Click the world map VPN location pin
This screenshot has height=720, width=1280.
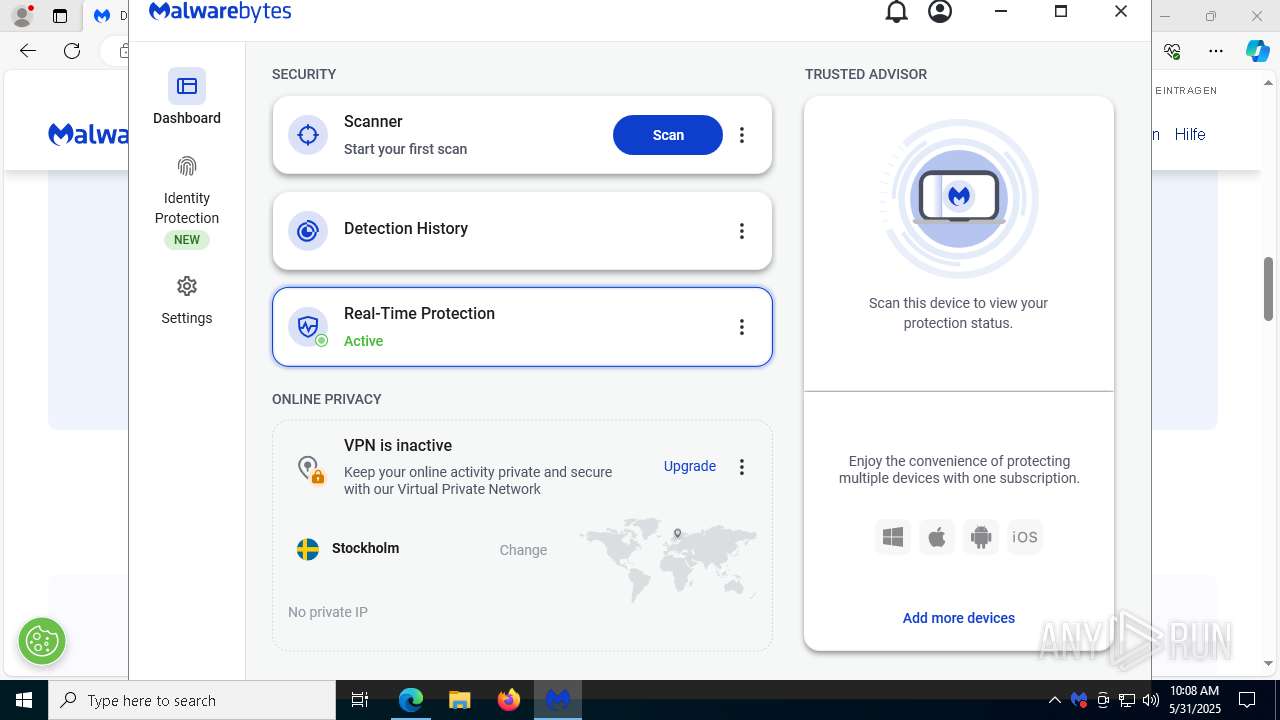pos(677,534)
